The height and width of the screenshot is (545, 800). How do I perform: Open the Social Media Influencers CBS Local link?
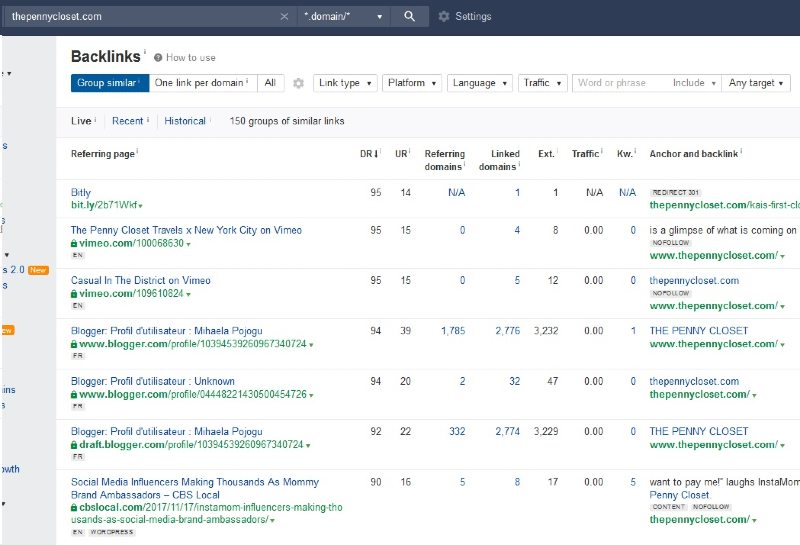[x=195, y=488]
